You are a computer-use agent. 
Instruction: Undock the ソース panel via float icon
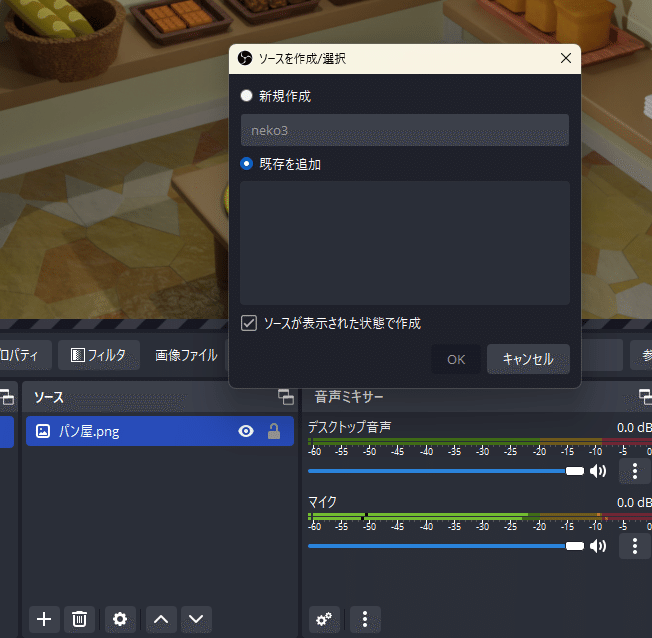coord(286,397)
